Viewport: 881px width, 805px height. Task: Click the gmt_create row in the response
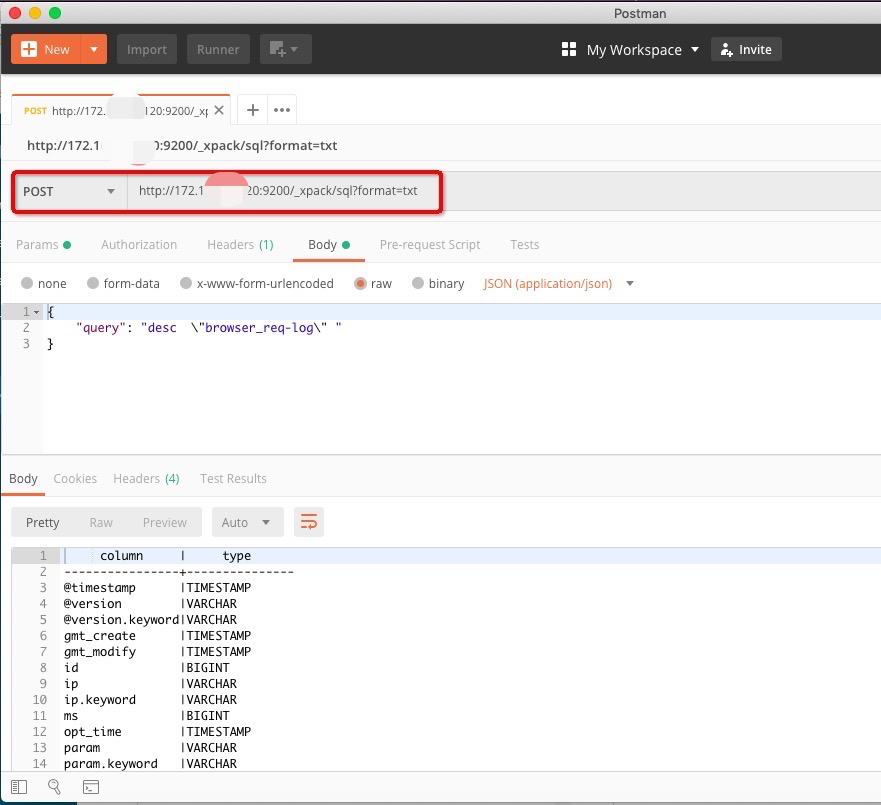point(157,636)
